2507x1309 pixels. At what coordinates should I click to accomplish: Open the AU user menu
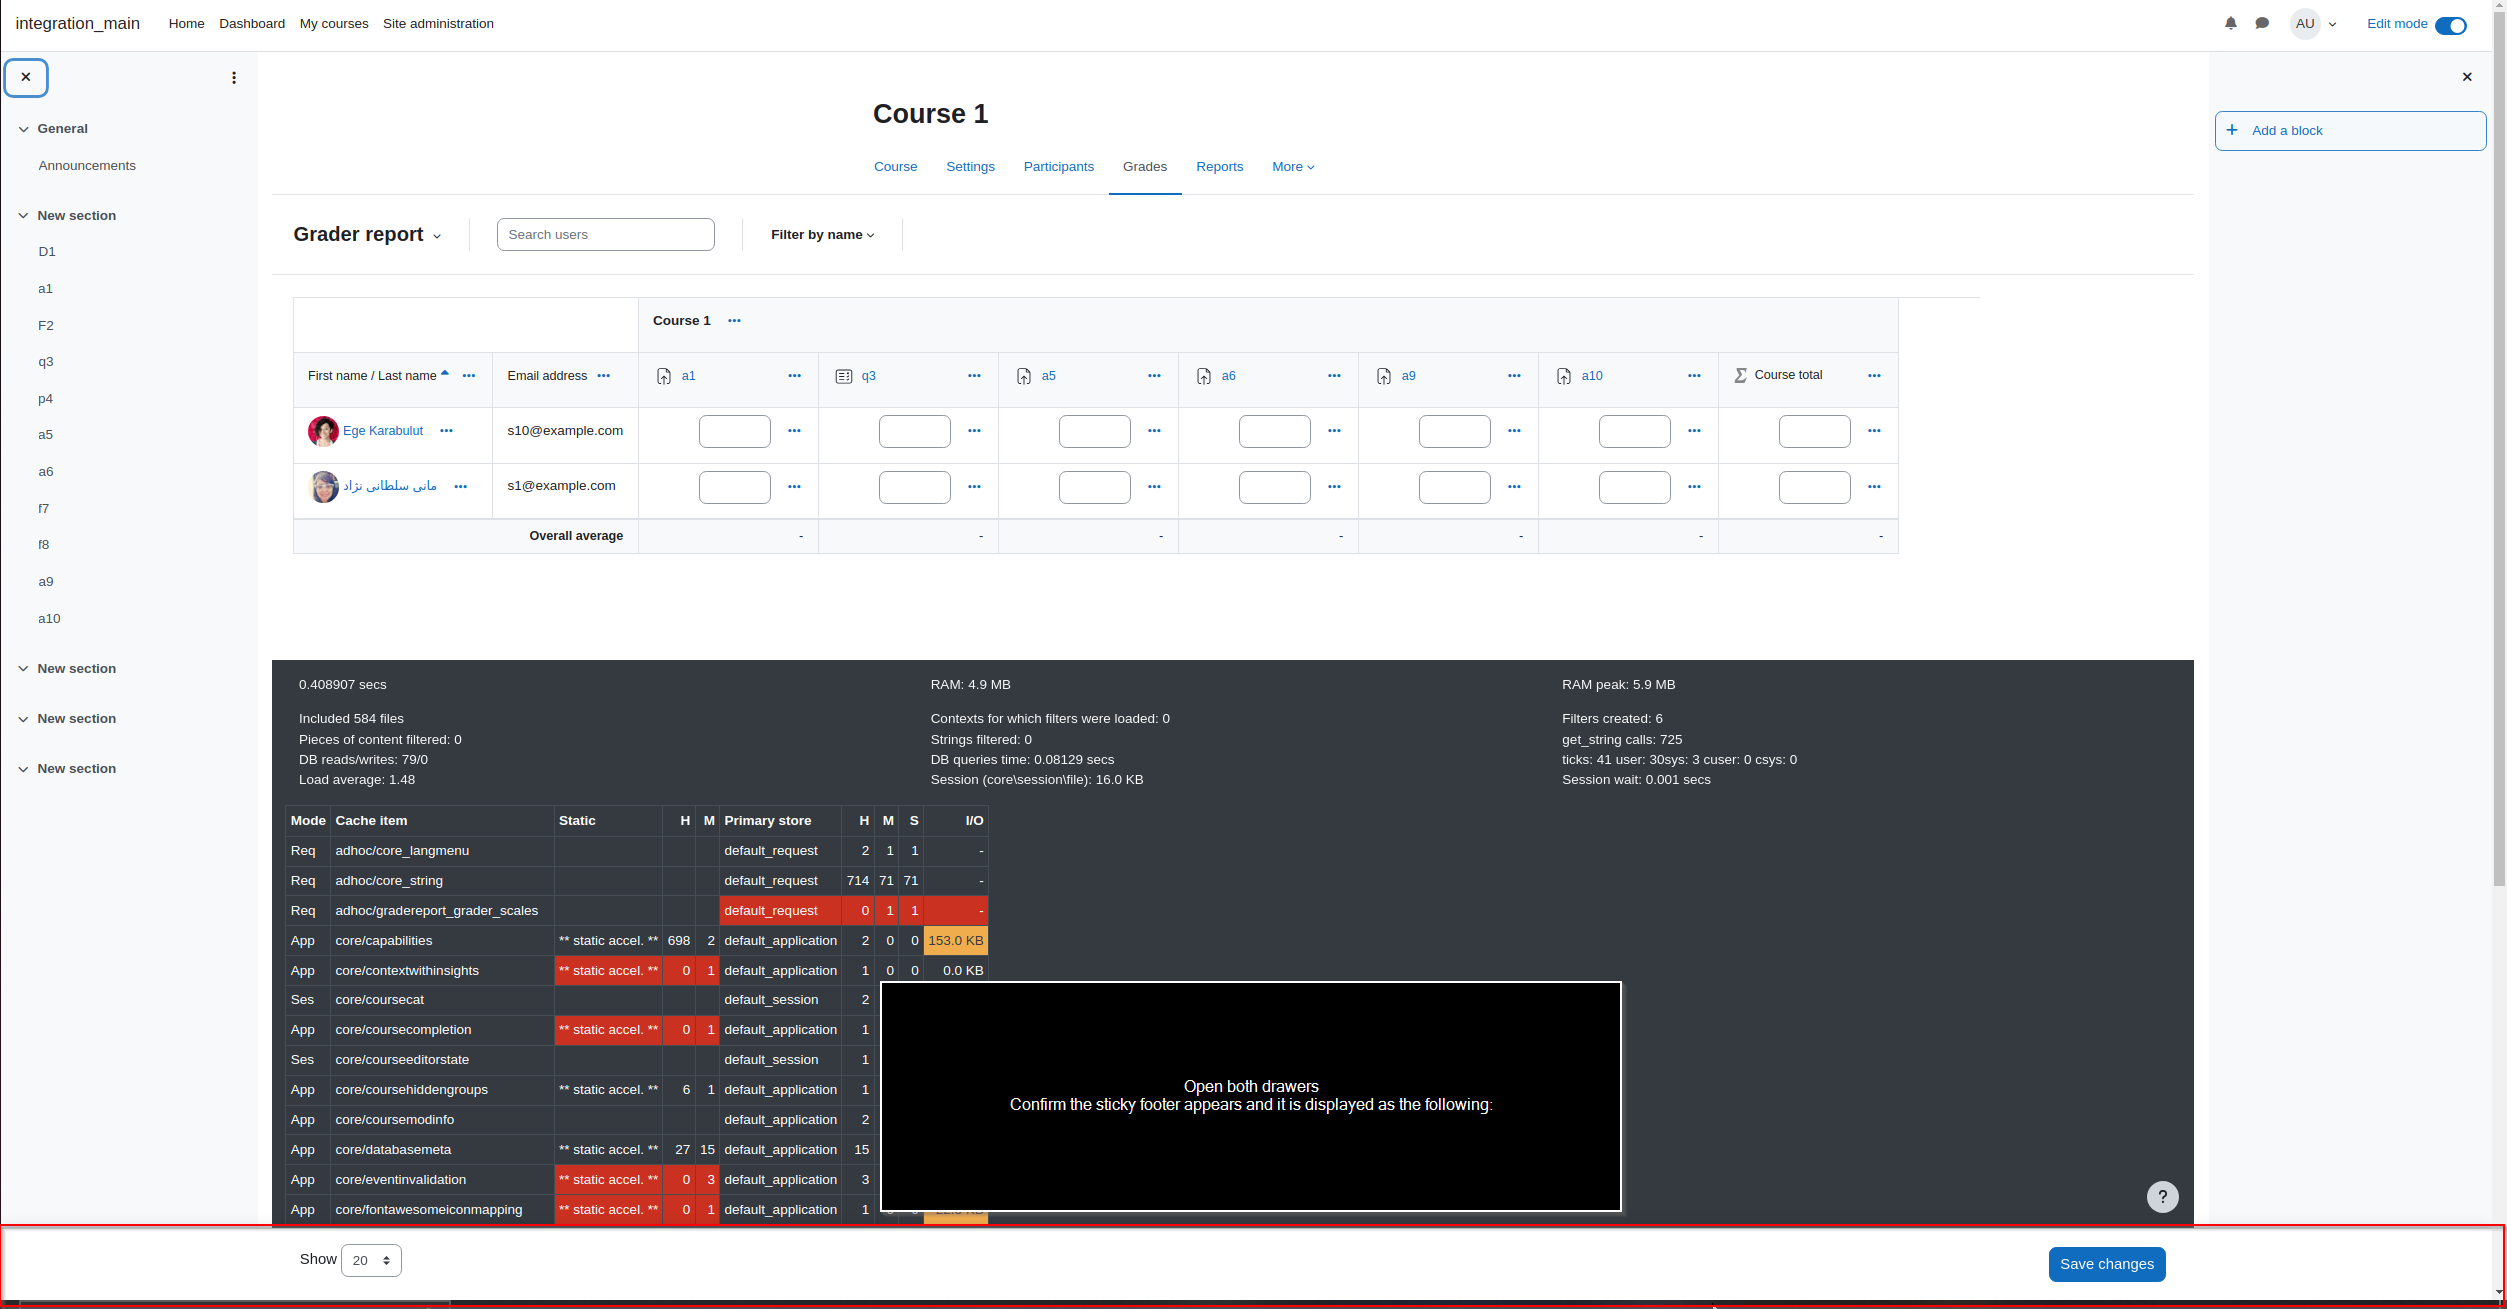tap(2314, 24)
